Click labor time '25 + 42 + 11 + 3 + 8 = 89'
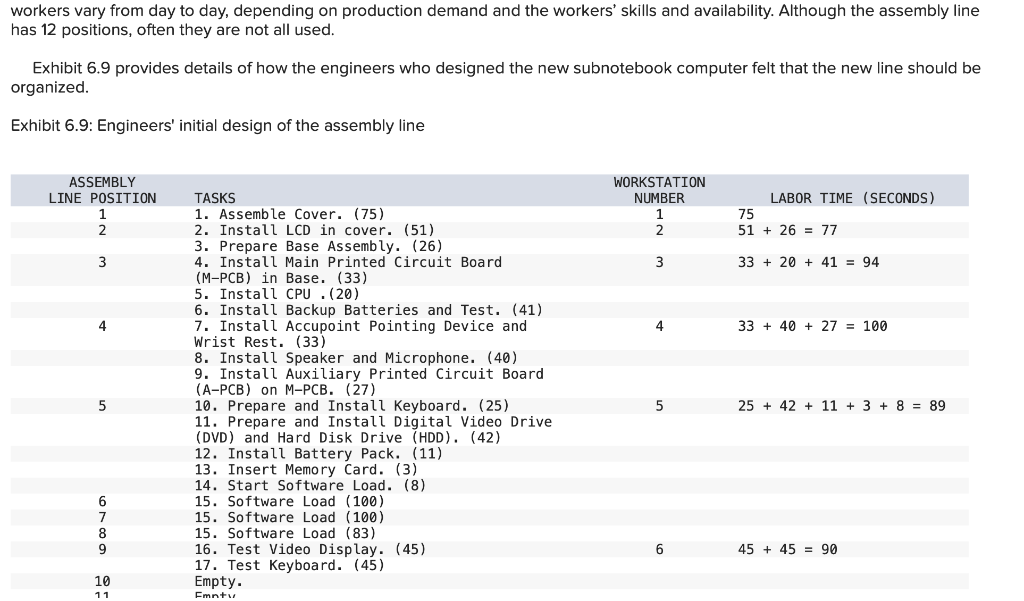 [842, 406]
